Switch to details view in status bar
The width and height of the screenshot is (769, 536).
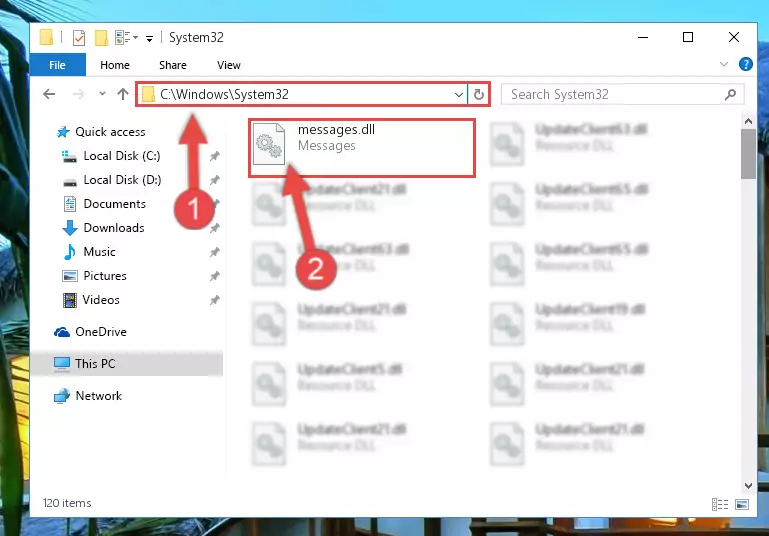coord(719,504)
